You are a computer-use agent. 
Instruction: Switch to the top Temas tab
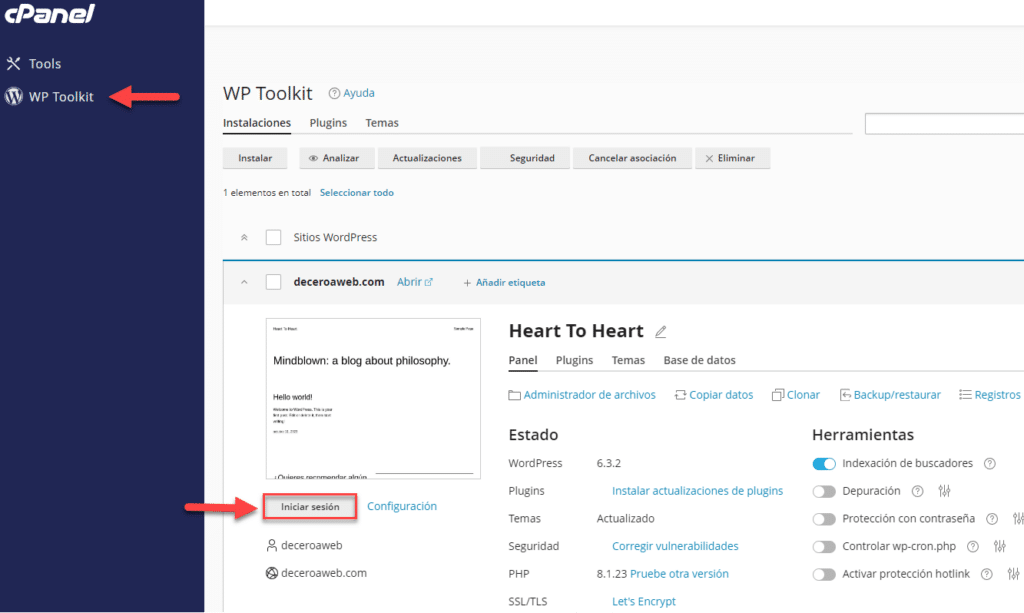(x=382, y=123)
